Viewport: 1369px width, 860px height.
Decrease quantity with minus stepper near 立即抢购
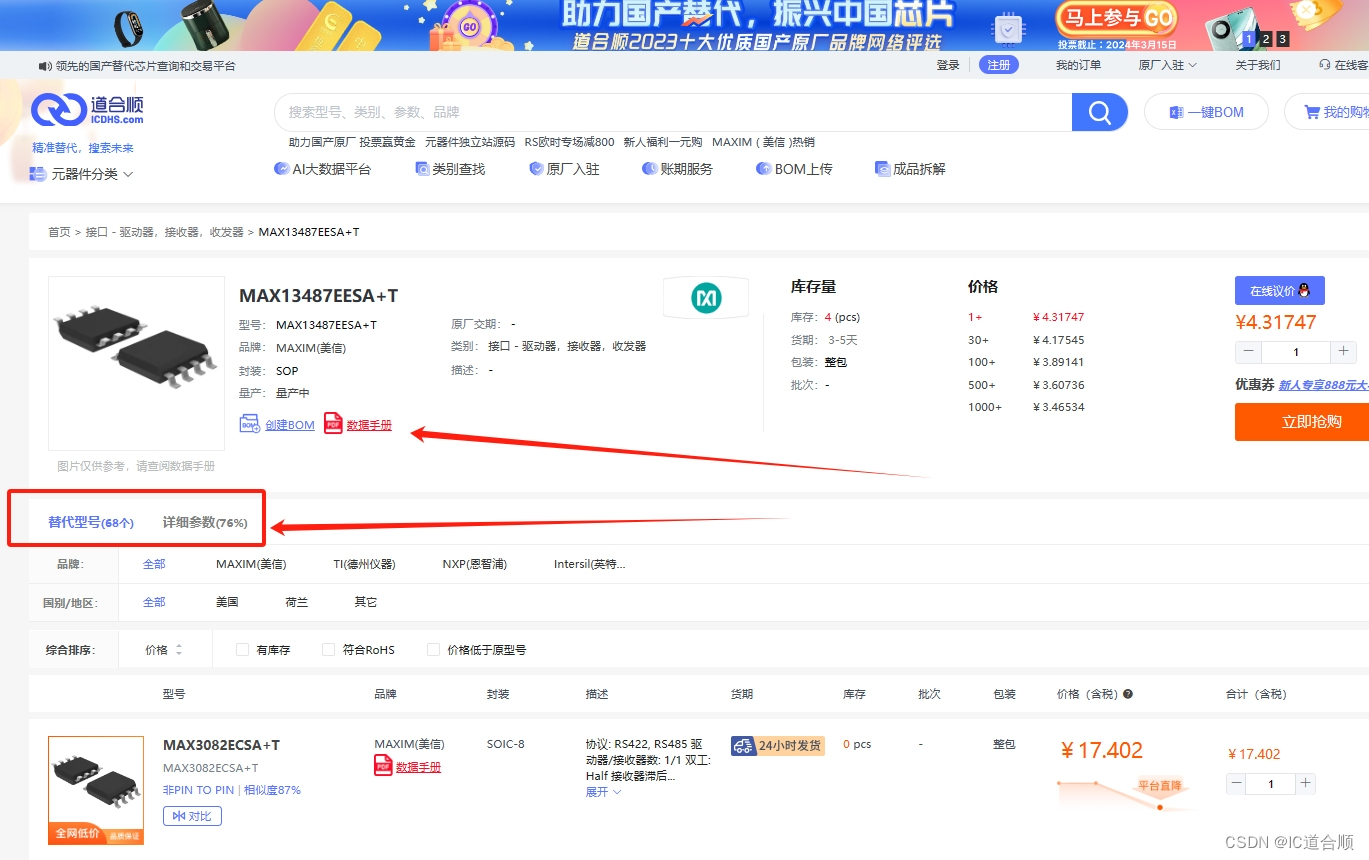coord(1248,352)
